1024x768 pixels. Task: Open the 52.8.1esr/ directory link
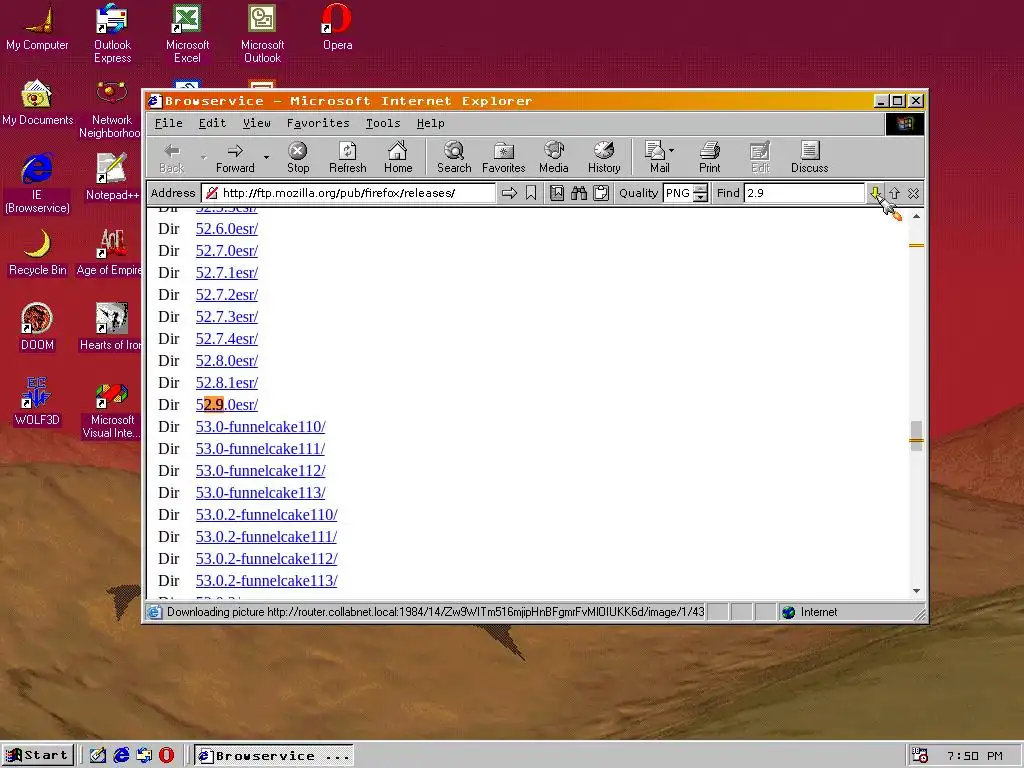[227, 383]
